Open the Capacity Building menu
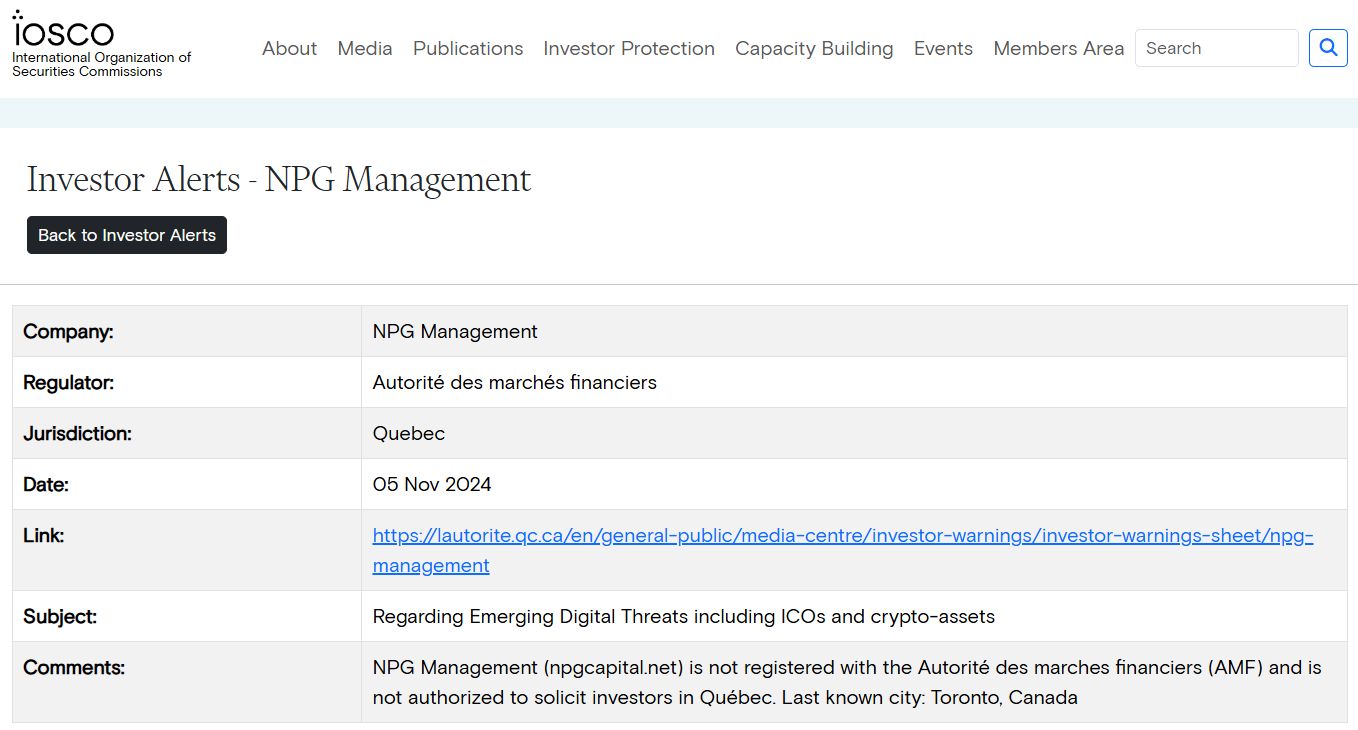The height and width of the screenshot is (730, 1358). click(x=814, y=48)
